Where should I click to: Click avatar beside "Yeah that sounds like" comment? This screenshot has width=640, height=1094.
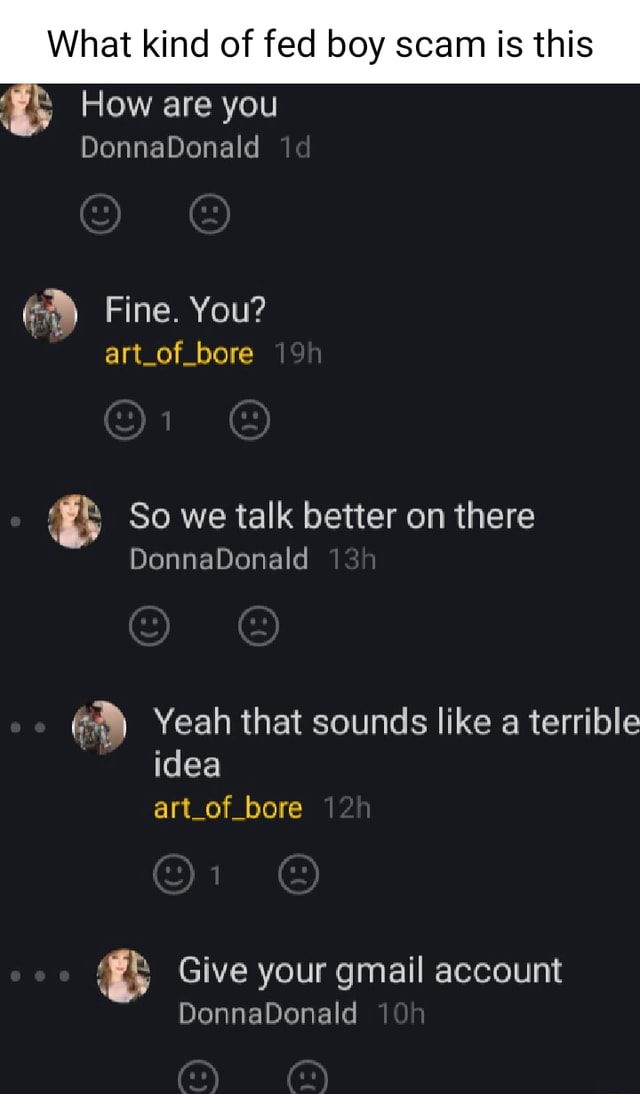(x=99, y=727)
